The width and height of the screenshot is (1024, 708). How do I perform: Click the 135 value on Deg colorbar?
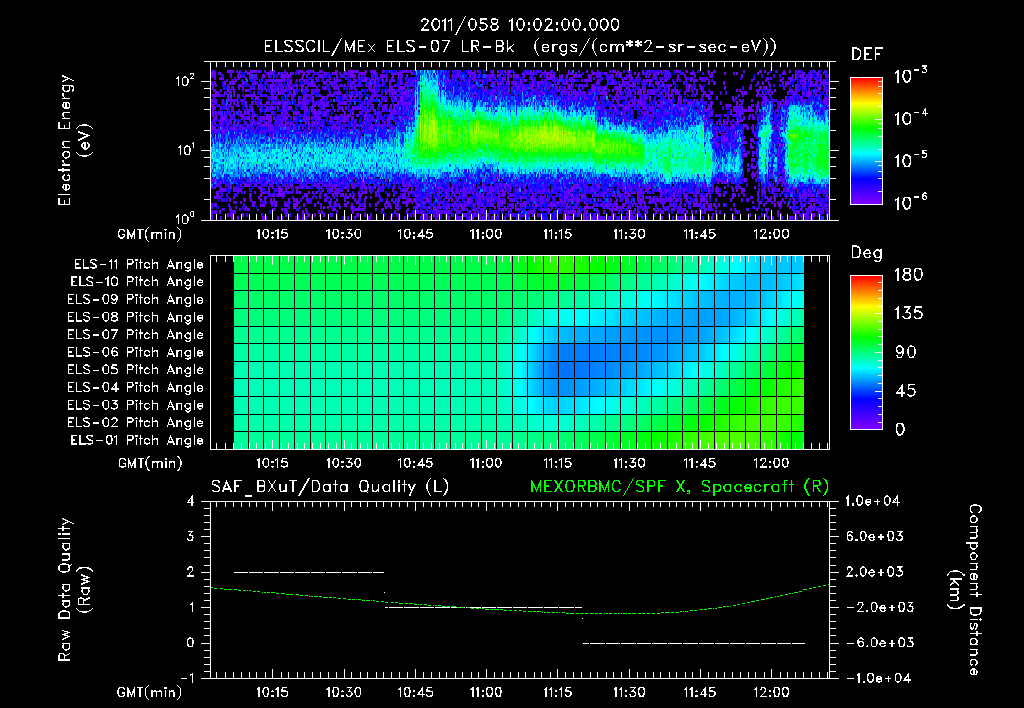click(908, 314)
